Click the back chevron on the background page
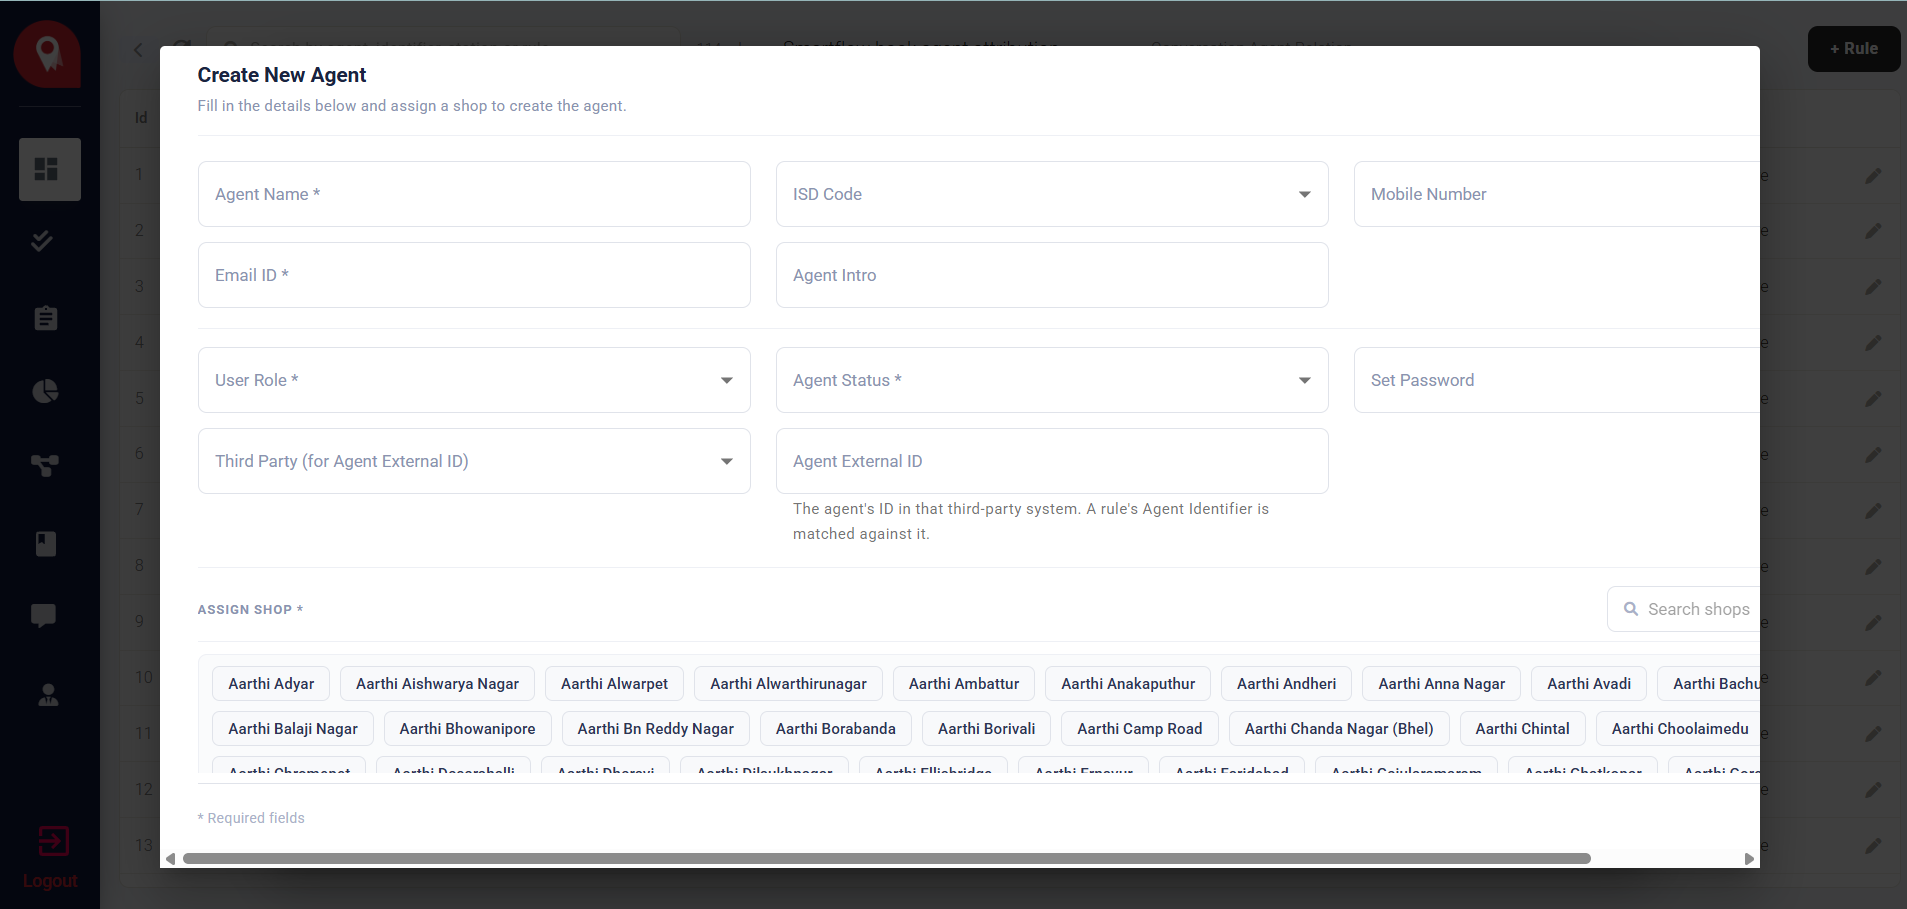Image resolution: width=1907 pixels, height=909 pixels. (139, 50)
